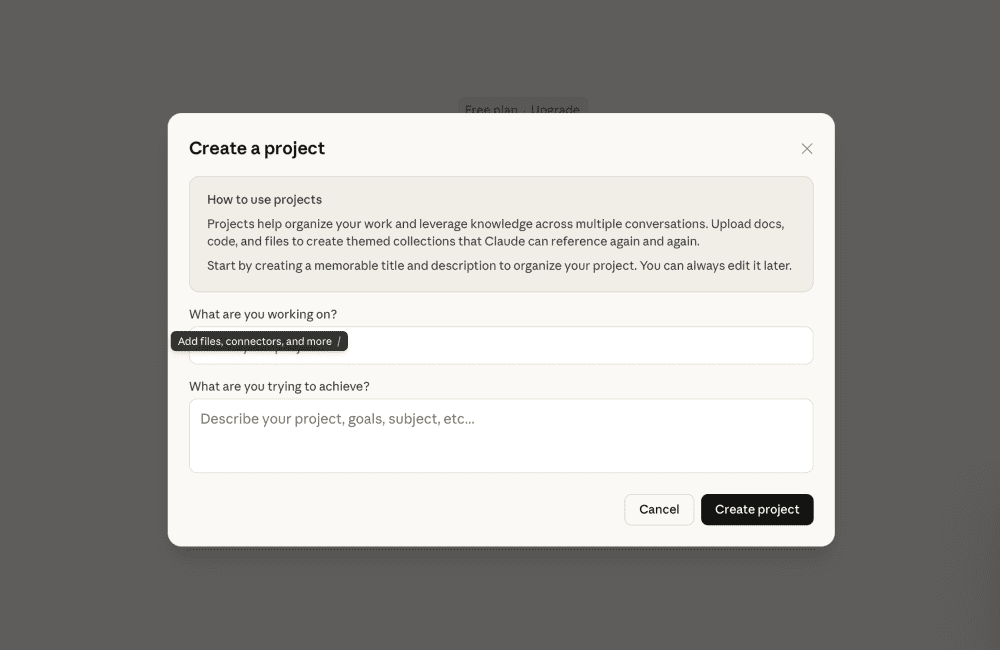1000x650 pixels.
Task: Click the "What are you working on?" label
Action: click(x=263, y=314)
